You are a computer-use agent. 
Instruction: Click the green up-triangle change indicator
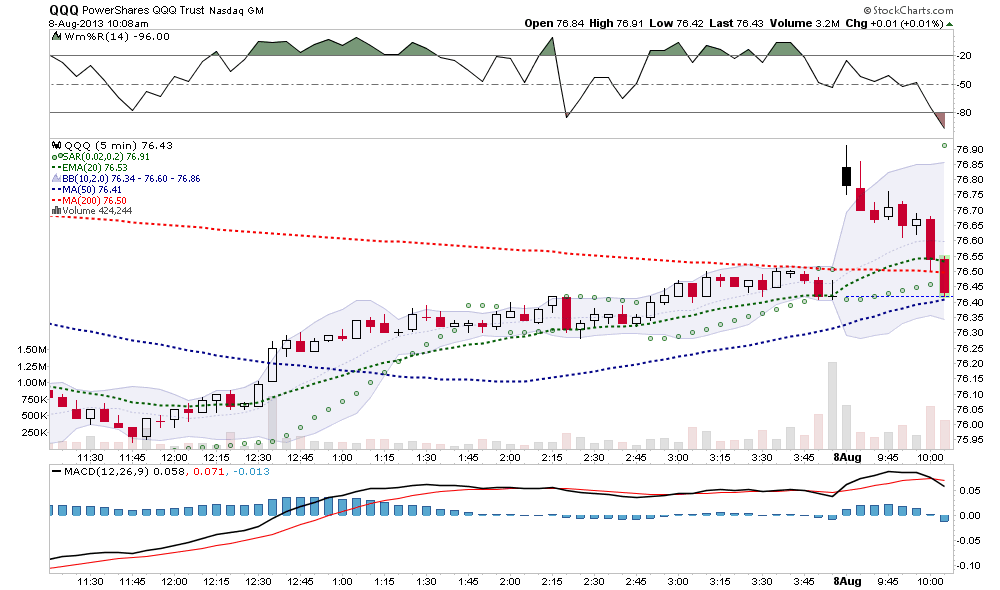coord(950,24)
